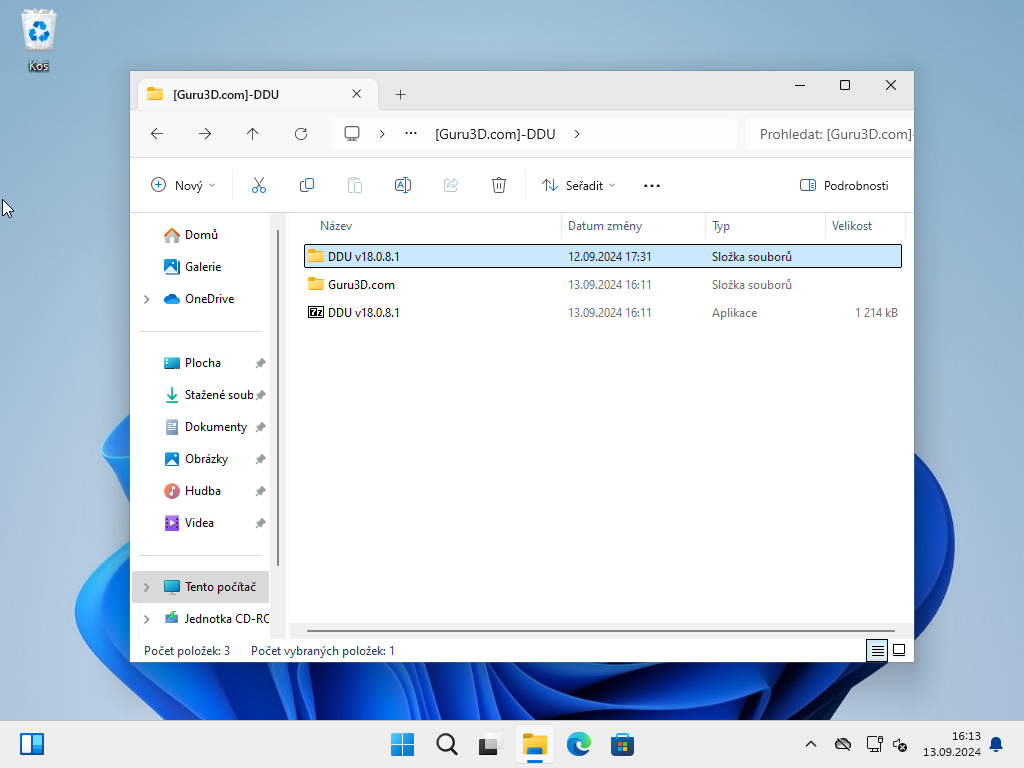This screenshot has height=768, width=1024.
Task: Click the Delete trash icon in toolbar
Action: pyautogui.click(x=499, y=185)
